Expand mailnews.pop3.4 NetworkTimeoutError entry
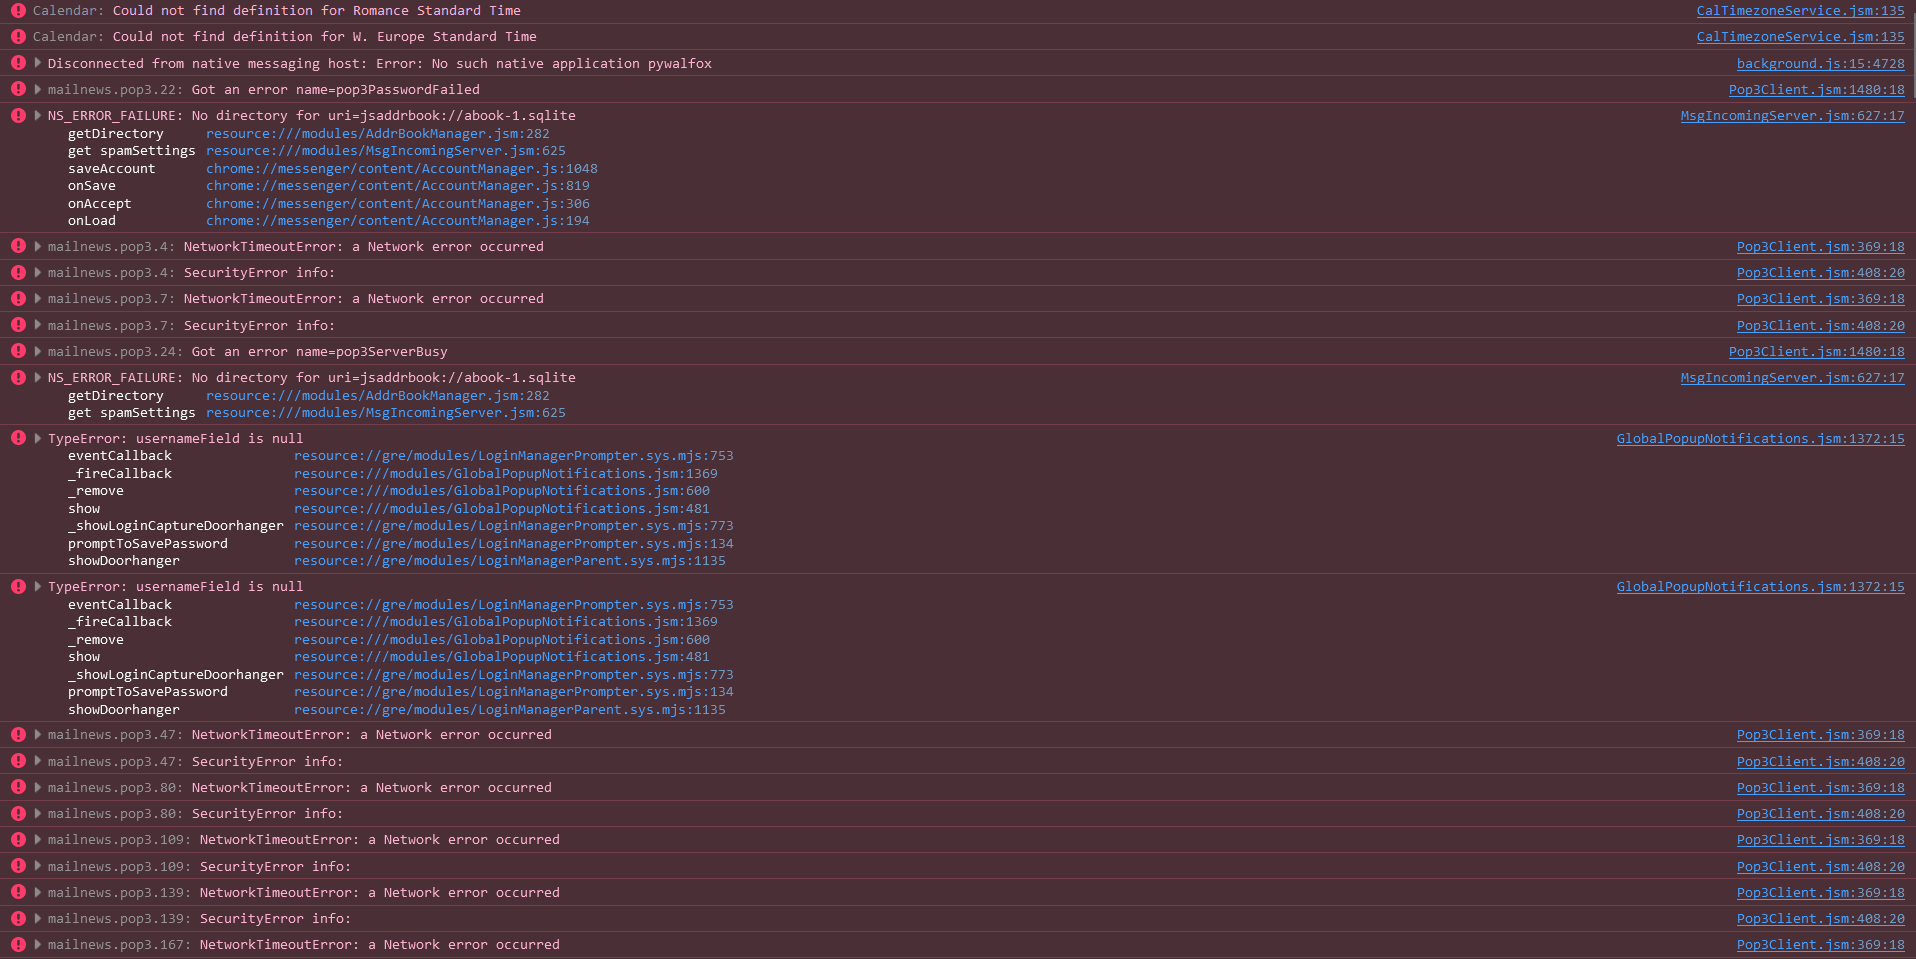Viewport: 1916px width, 959px height. point(38,246)
